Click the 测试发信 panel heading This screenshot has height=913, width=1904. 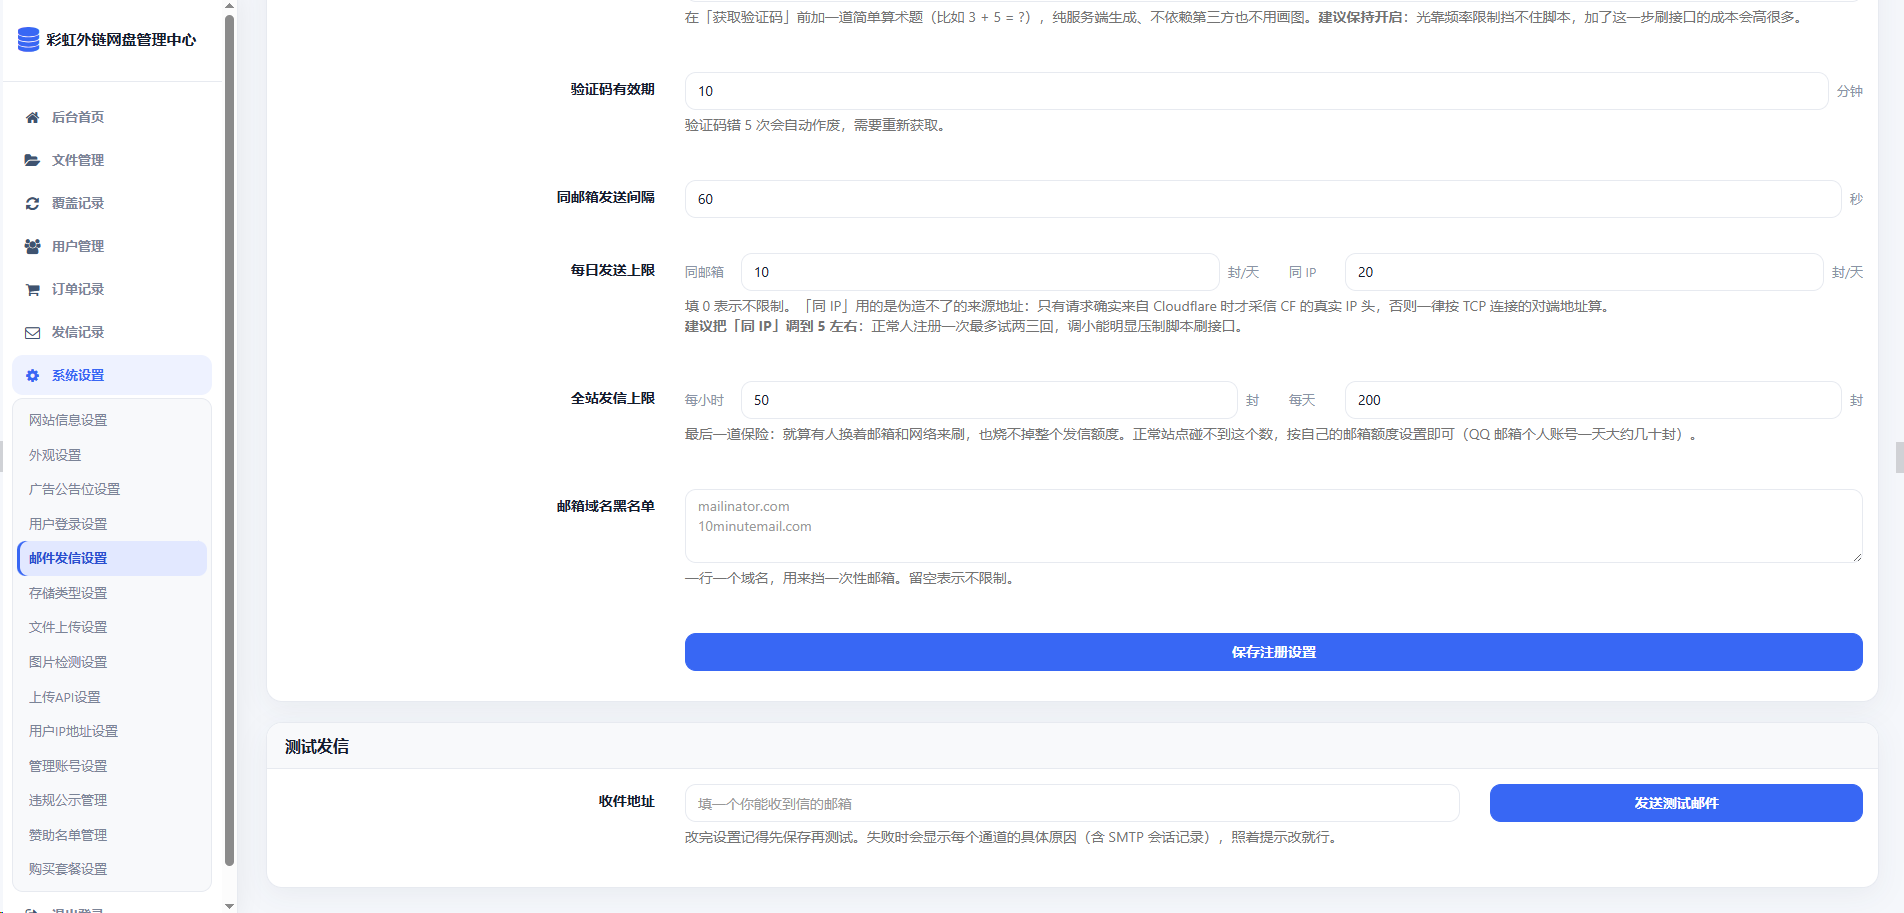coord(317,747)
